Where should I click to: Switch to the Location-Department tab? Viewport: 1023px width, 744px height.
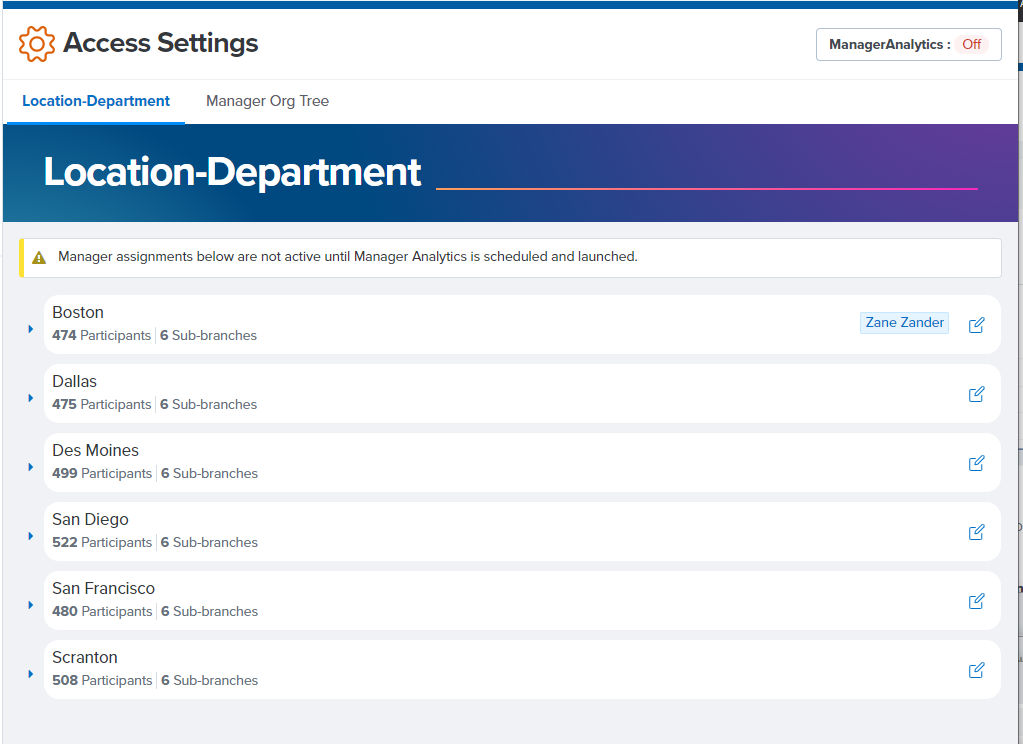(96, 101)
